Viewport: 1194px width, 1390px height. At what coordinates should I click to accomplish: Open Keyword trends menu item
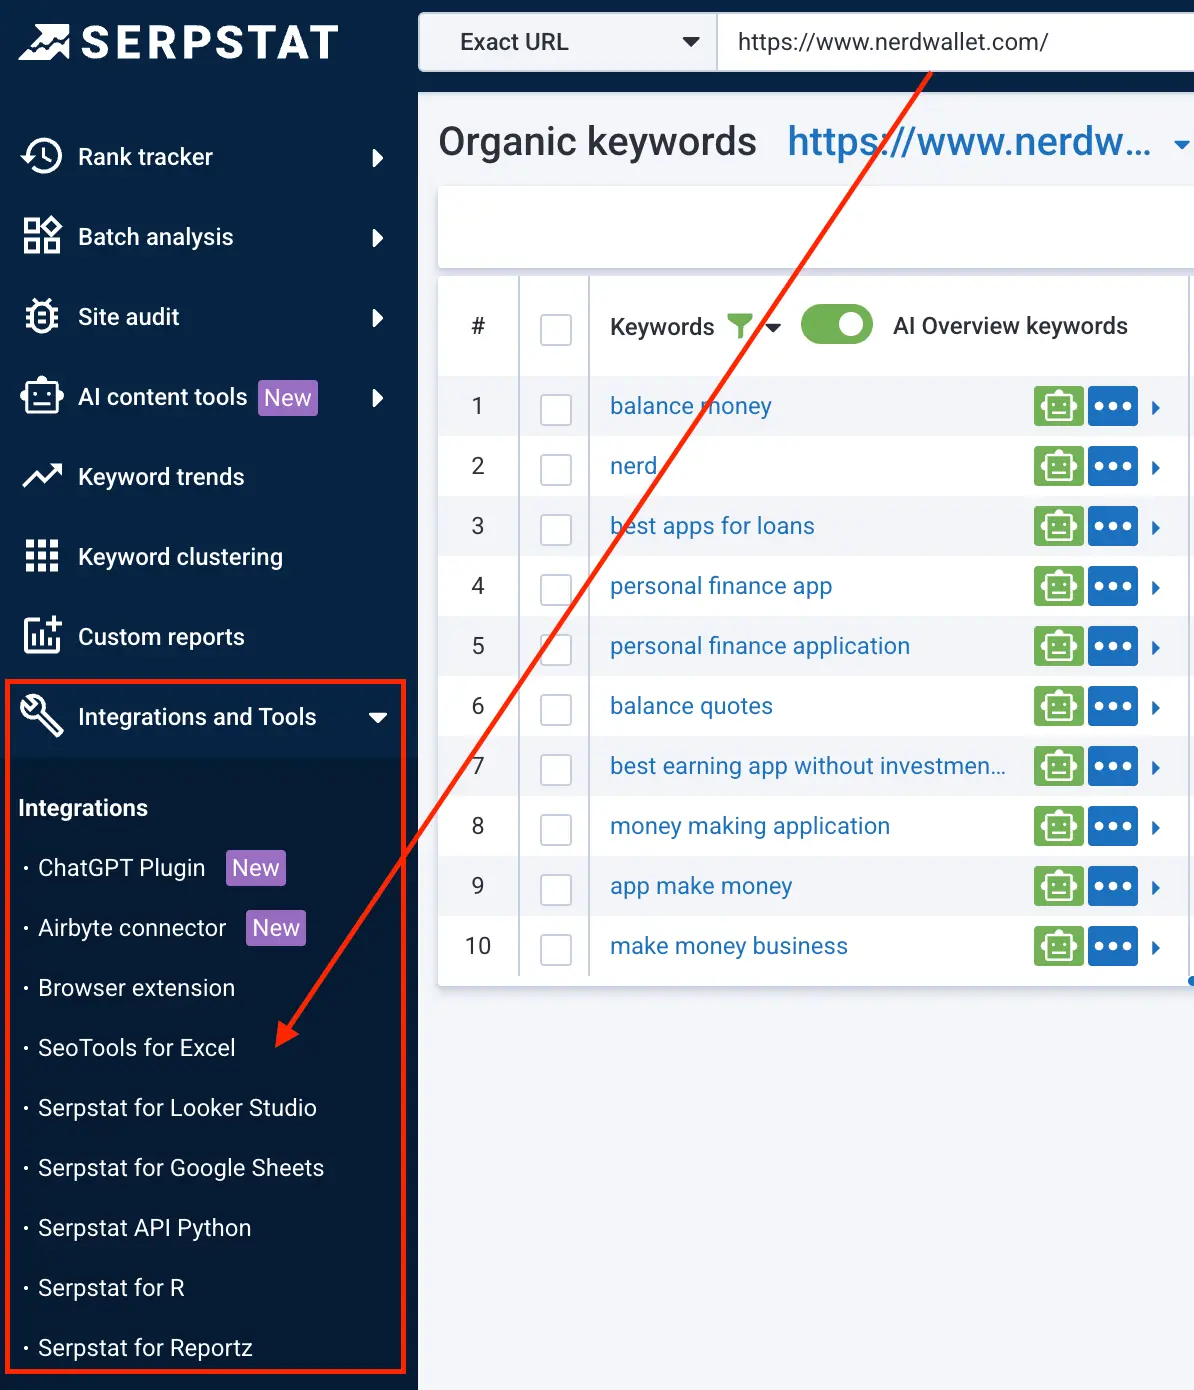(x=161, y=477)
